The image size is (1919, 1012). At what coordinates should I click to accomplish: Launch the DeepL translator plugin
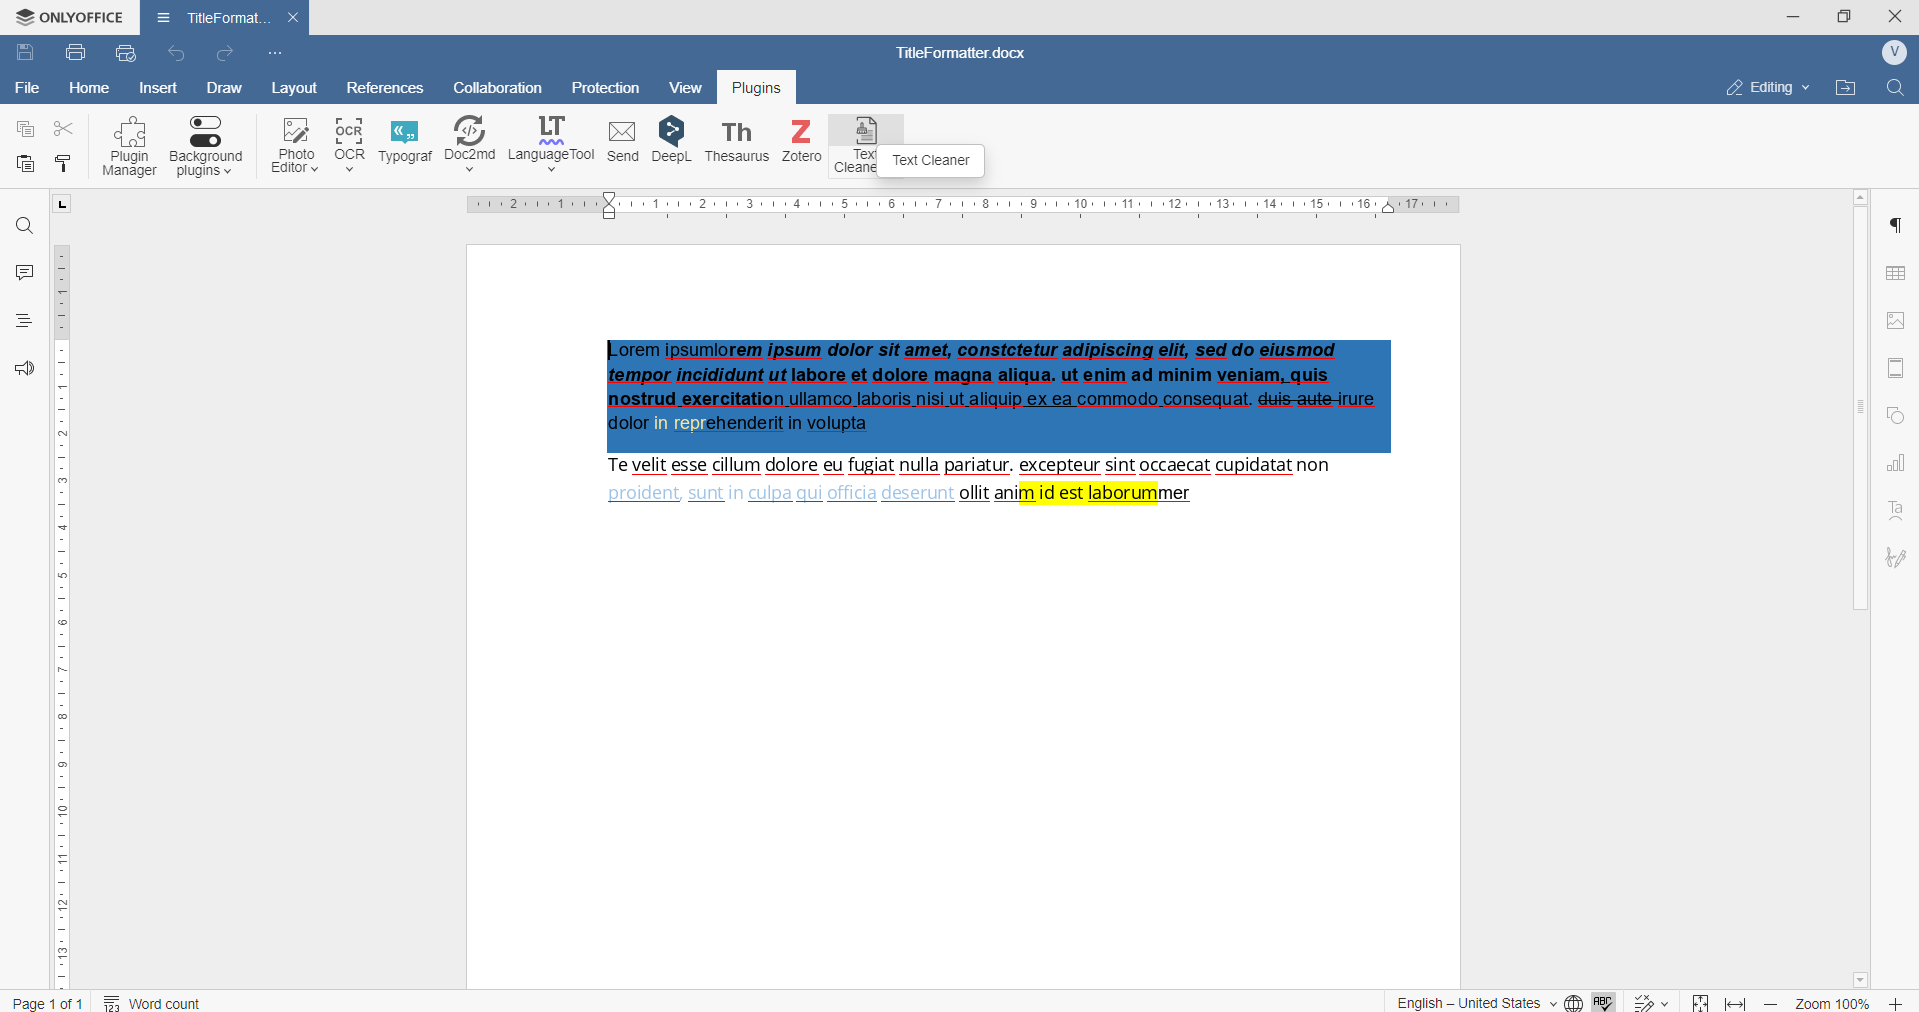tap(671, 140)
